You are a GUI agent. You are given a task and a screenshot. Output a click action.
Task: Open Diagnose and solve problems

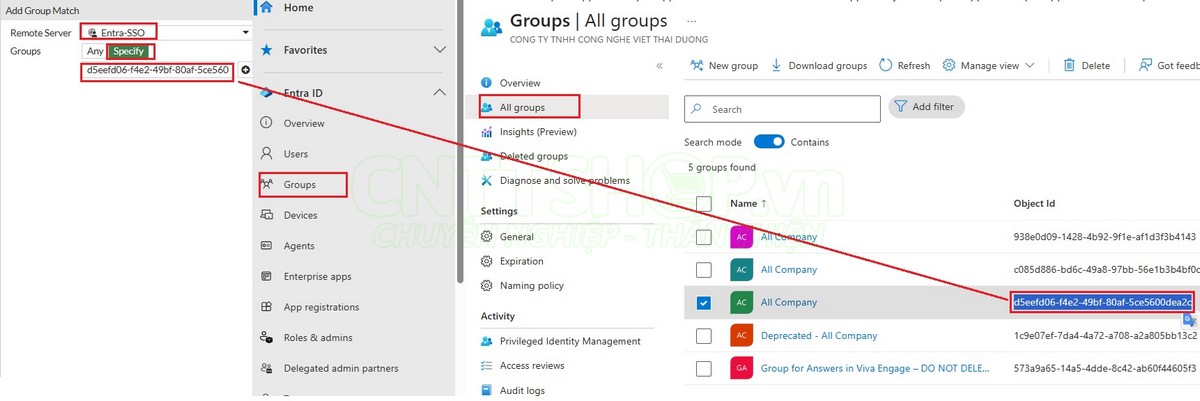pos(567,181)
